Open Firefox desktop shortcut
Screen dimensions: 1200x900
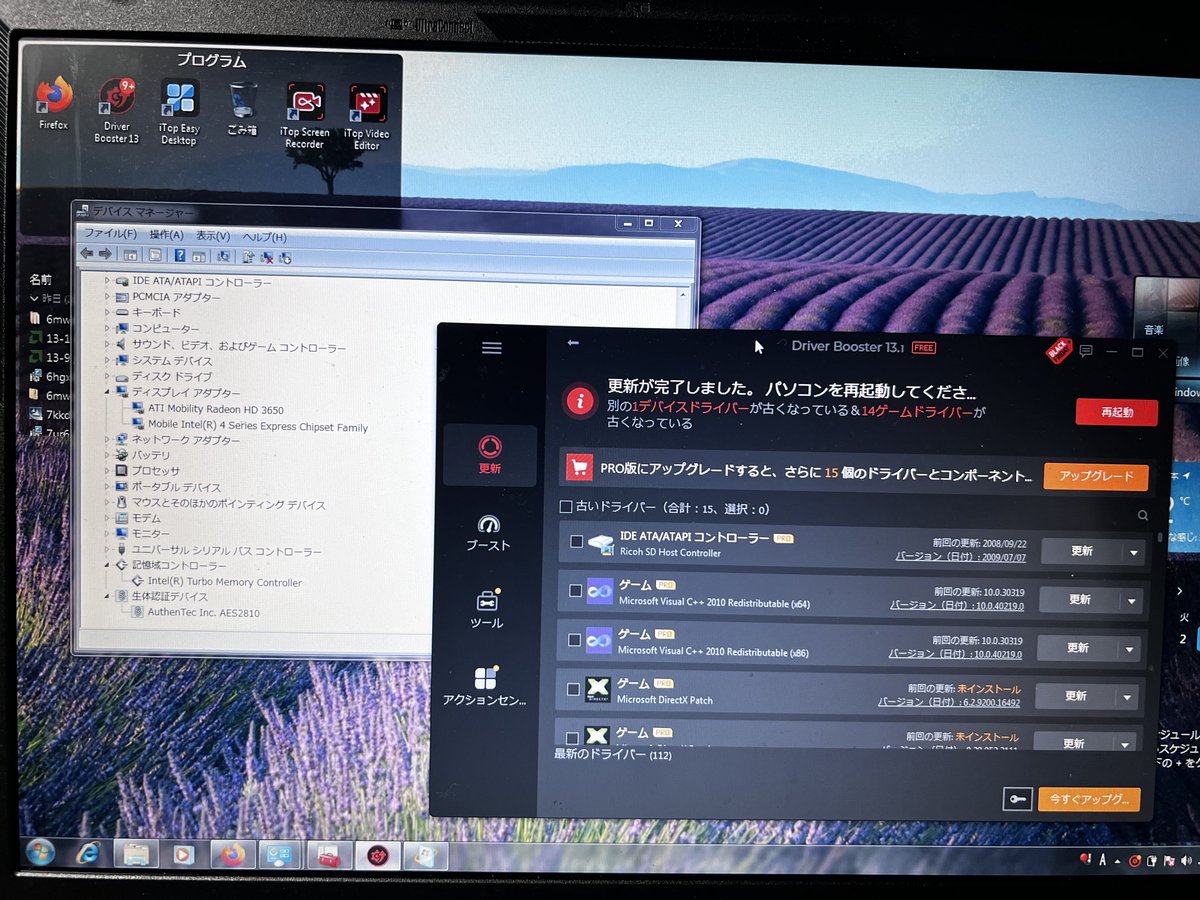tap(54, 103)
